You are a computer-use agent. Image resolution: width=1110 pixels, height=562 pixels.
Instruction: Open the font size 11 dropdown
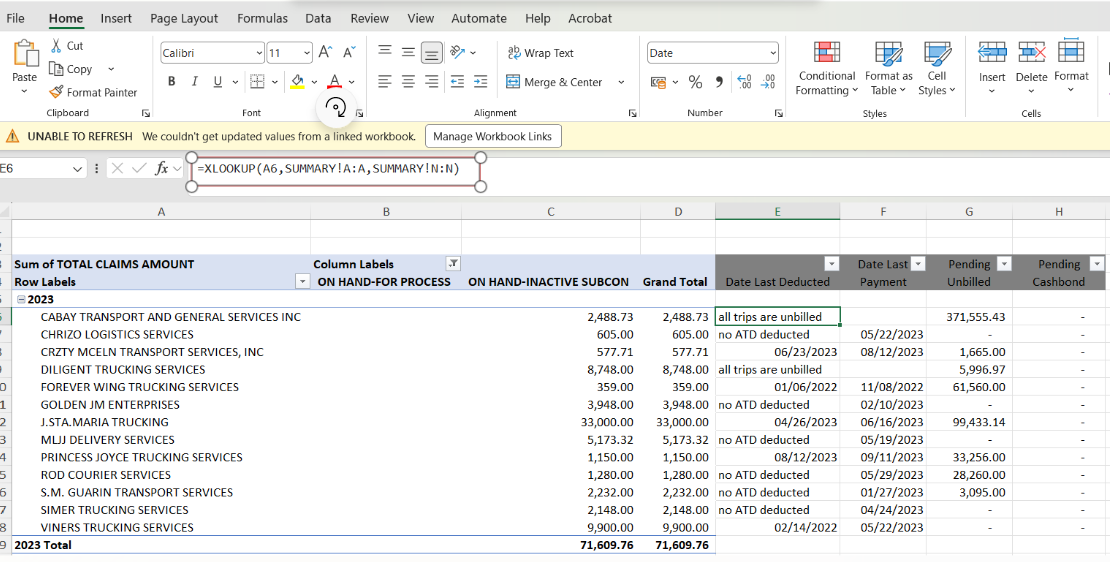coord(307,53)
